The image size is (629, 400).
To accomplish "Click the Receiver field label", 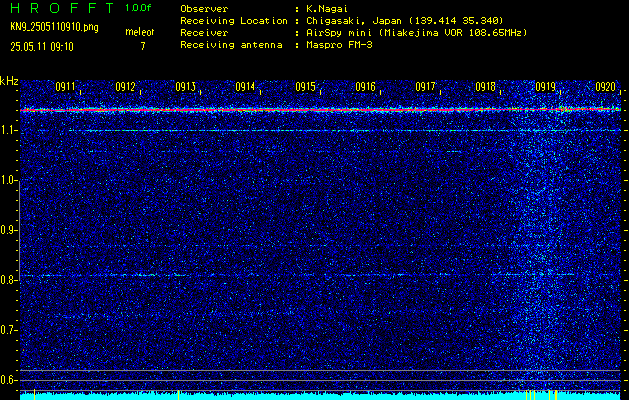I will coord(204,32).
